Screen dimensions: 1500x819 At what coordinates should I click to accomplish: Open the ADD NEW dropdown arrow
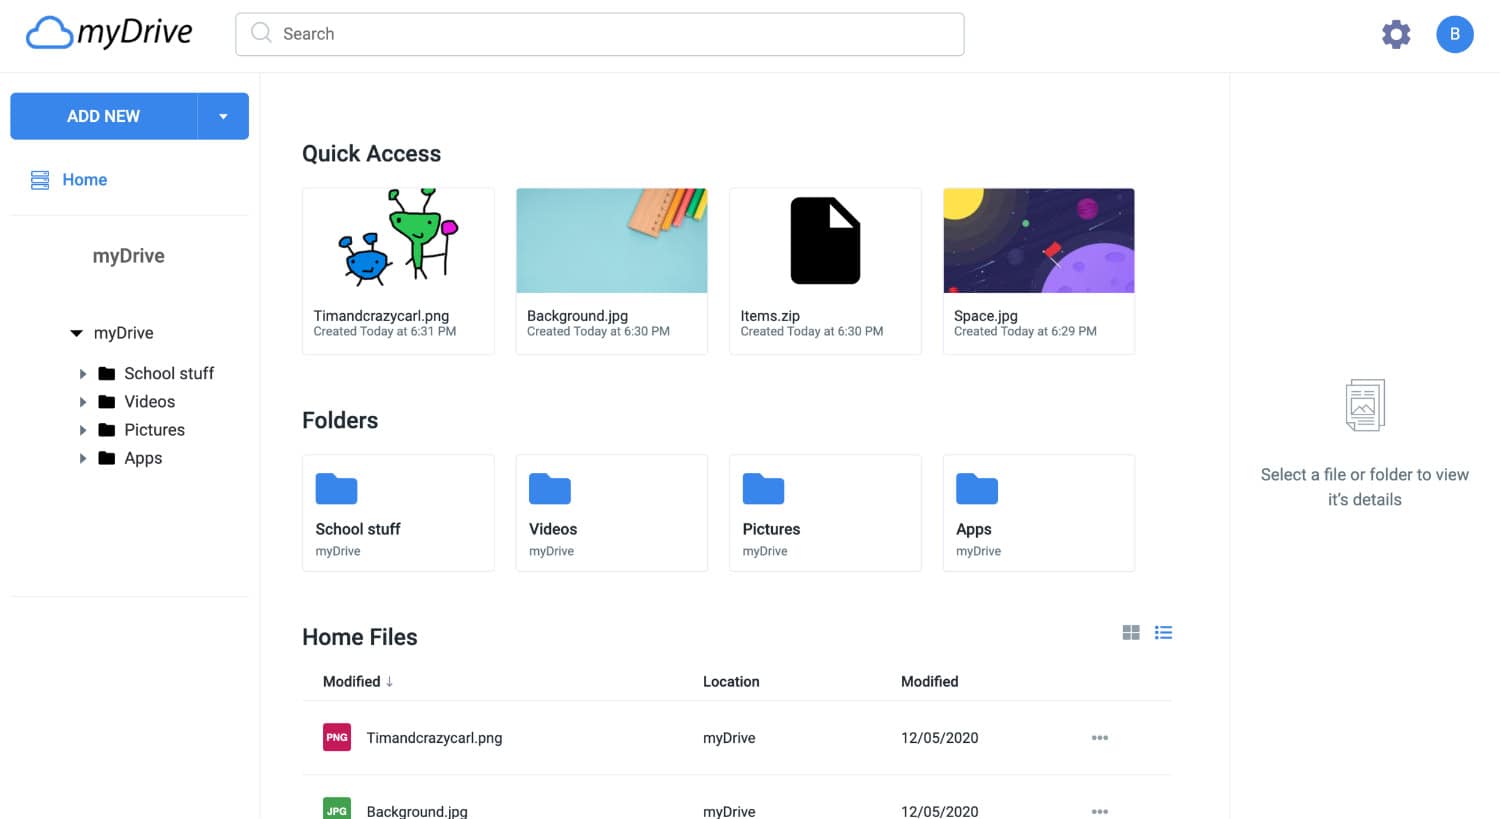click(x=223, y=116)
